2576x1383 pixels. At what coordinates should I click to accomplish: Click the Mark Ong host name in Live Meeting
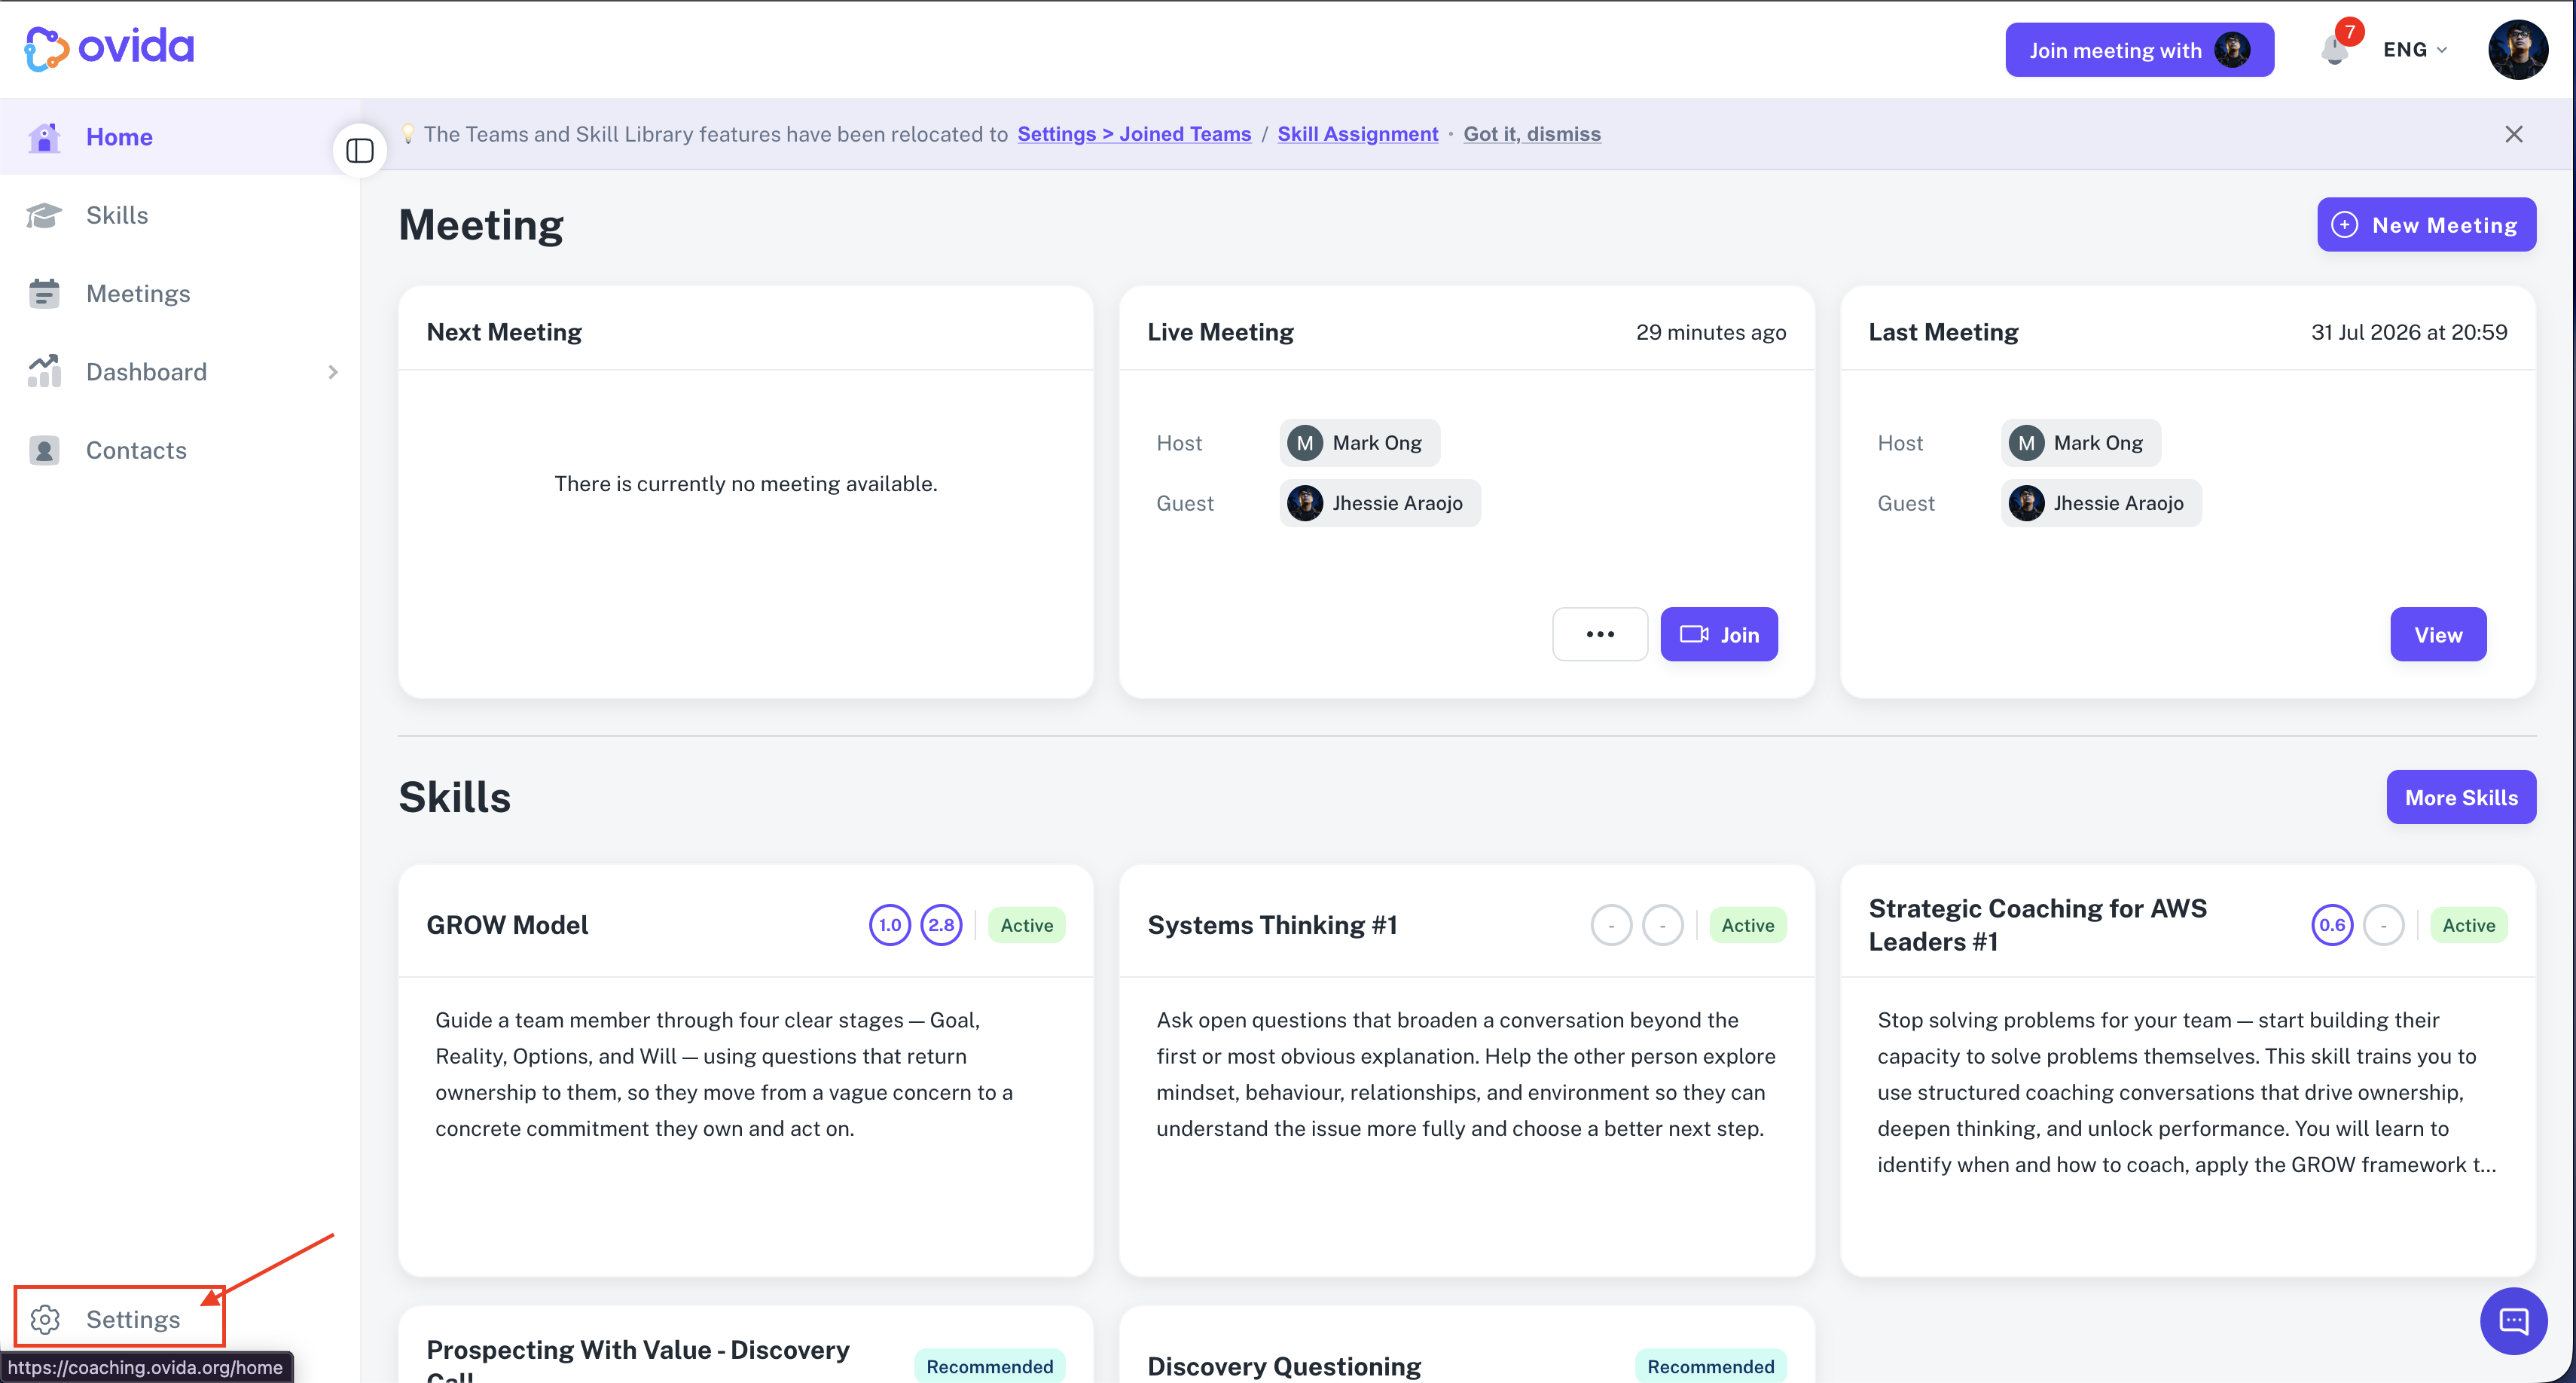click(1377, 443)
